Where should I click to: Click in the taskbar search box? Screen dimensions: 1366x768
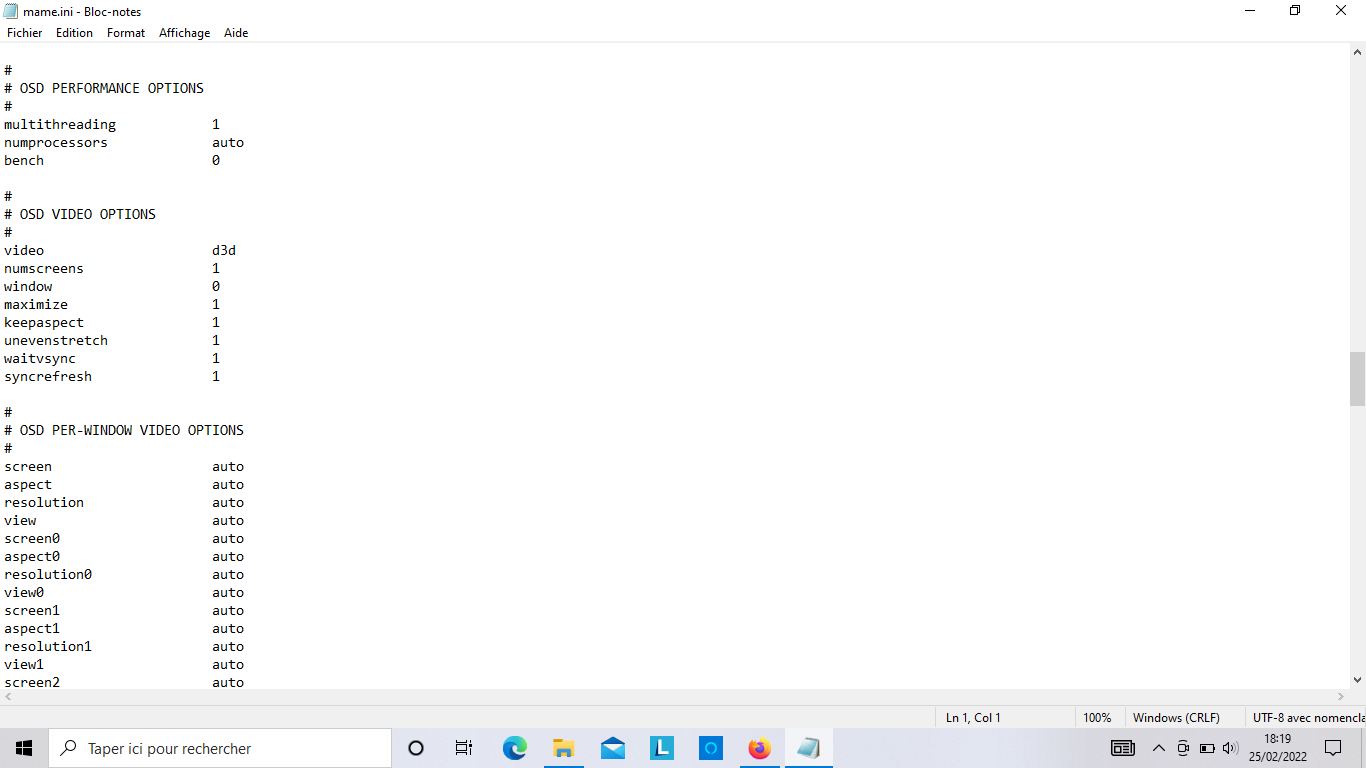220,748
